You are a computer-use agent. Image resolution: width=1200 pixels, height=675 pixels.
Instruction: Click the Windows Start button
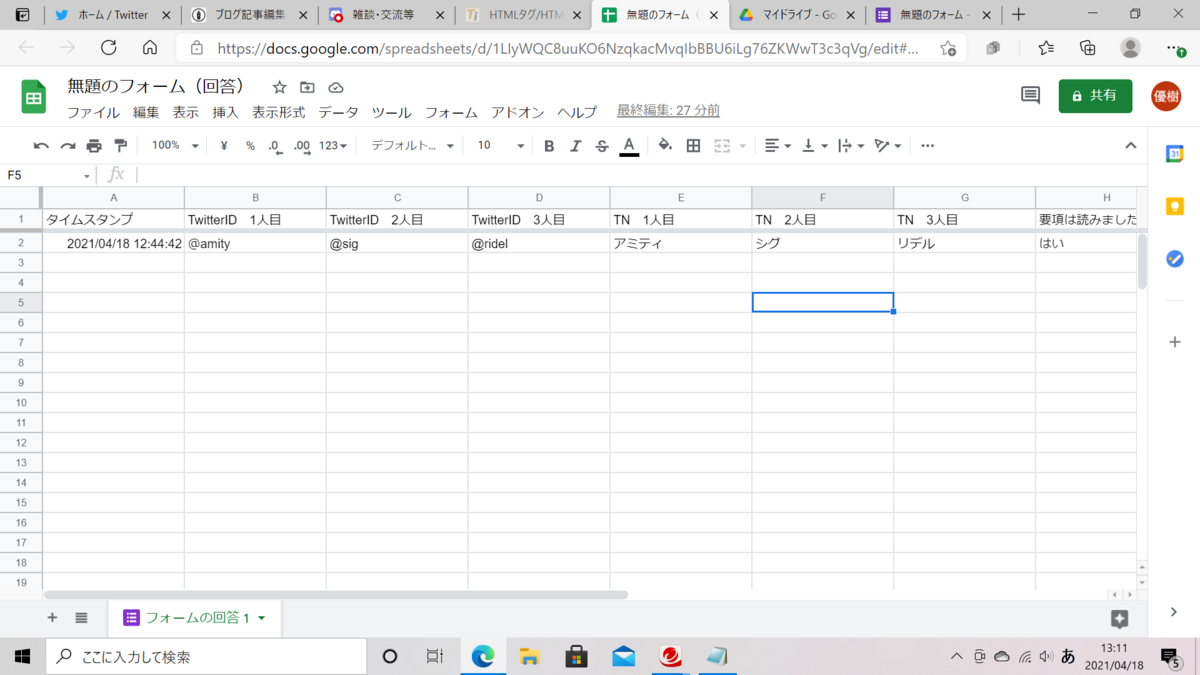coord(22,656)
